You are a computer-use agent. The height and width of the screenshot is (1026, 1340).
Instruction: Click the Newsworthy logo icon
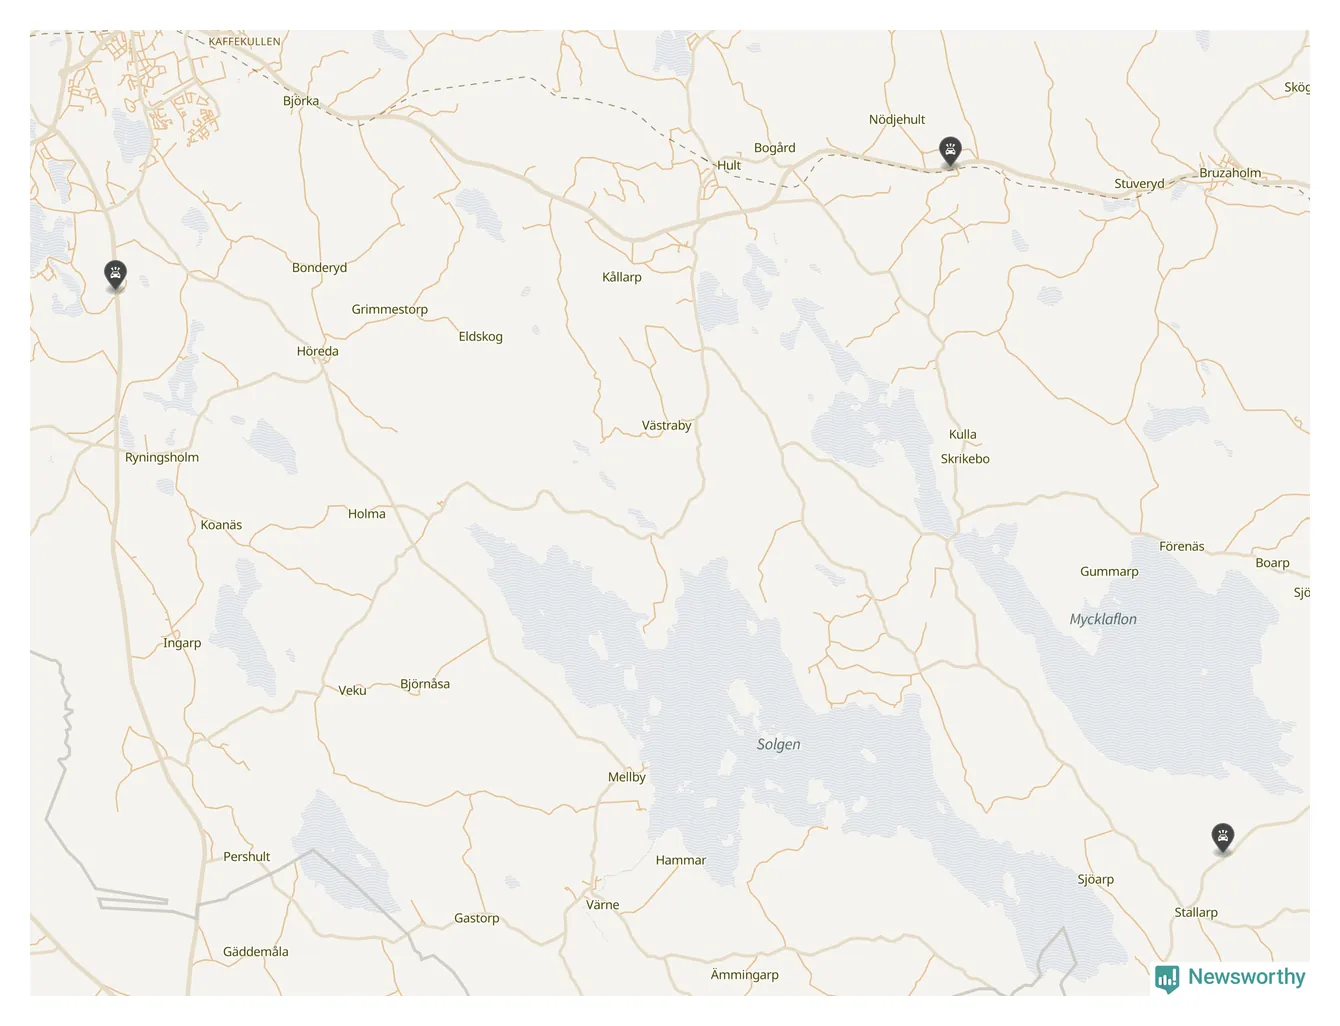[x=1166, y=978]
